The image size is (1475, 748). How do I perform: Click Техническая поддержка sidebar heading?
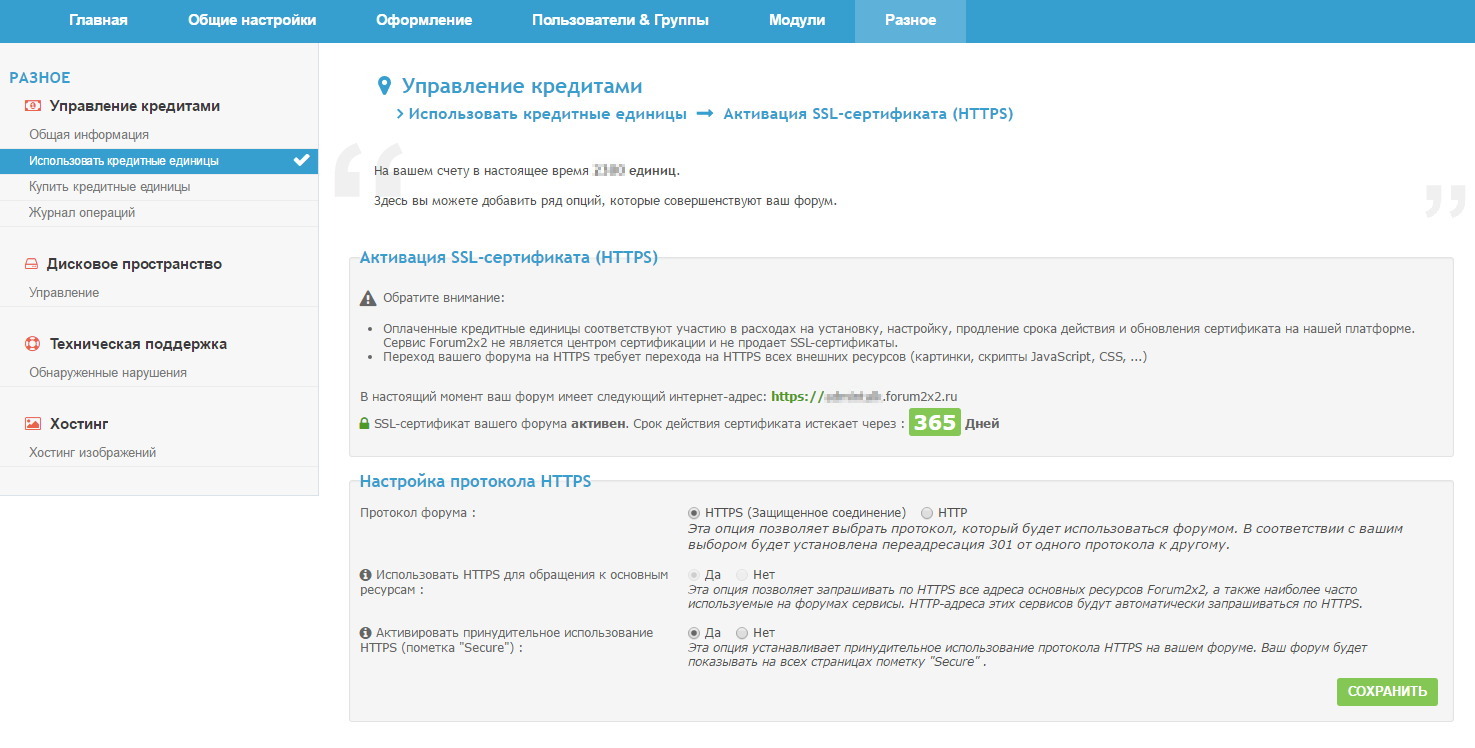point(139,344)
